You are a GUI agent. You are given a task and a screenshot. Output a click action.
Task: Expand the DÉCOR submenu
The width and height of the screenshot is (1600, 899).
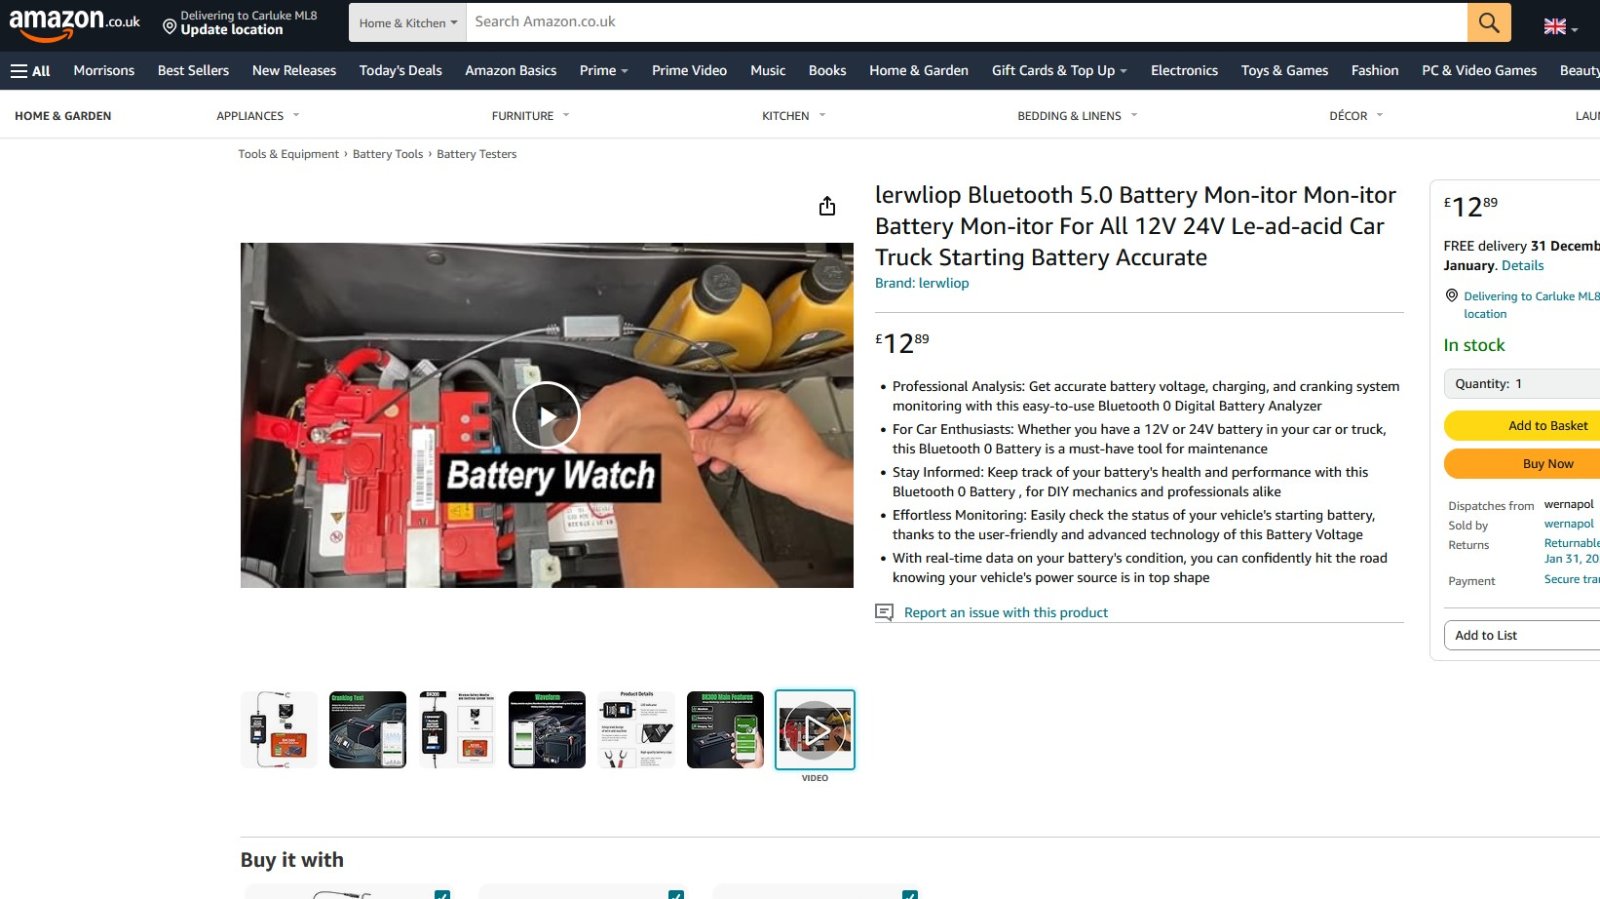1356,116
